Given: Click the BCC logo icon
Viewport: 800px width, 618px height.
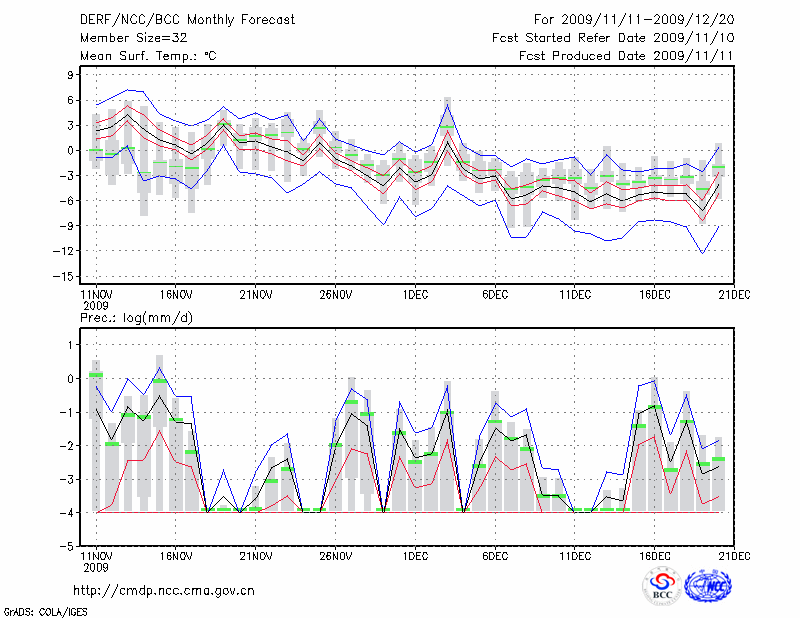Looking at the screenshot, I should tap(662, 588).
